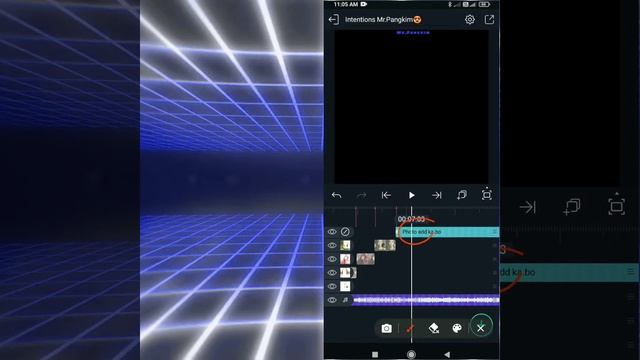
Task: Select the red pen drawing tool
Action: point(410,328)
